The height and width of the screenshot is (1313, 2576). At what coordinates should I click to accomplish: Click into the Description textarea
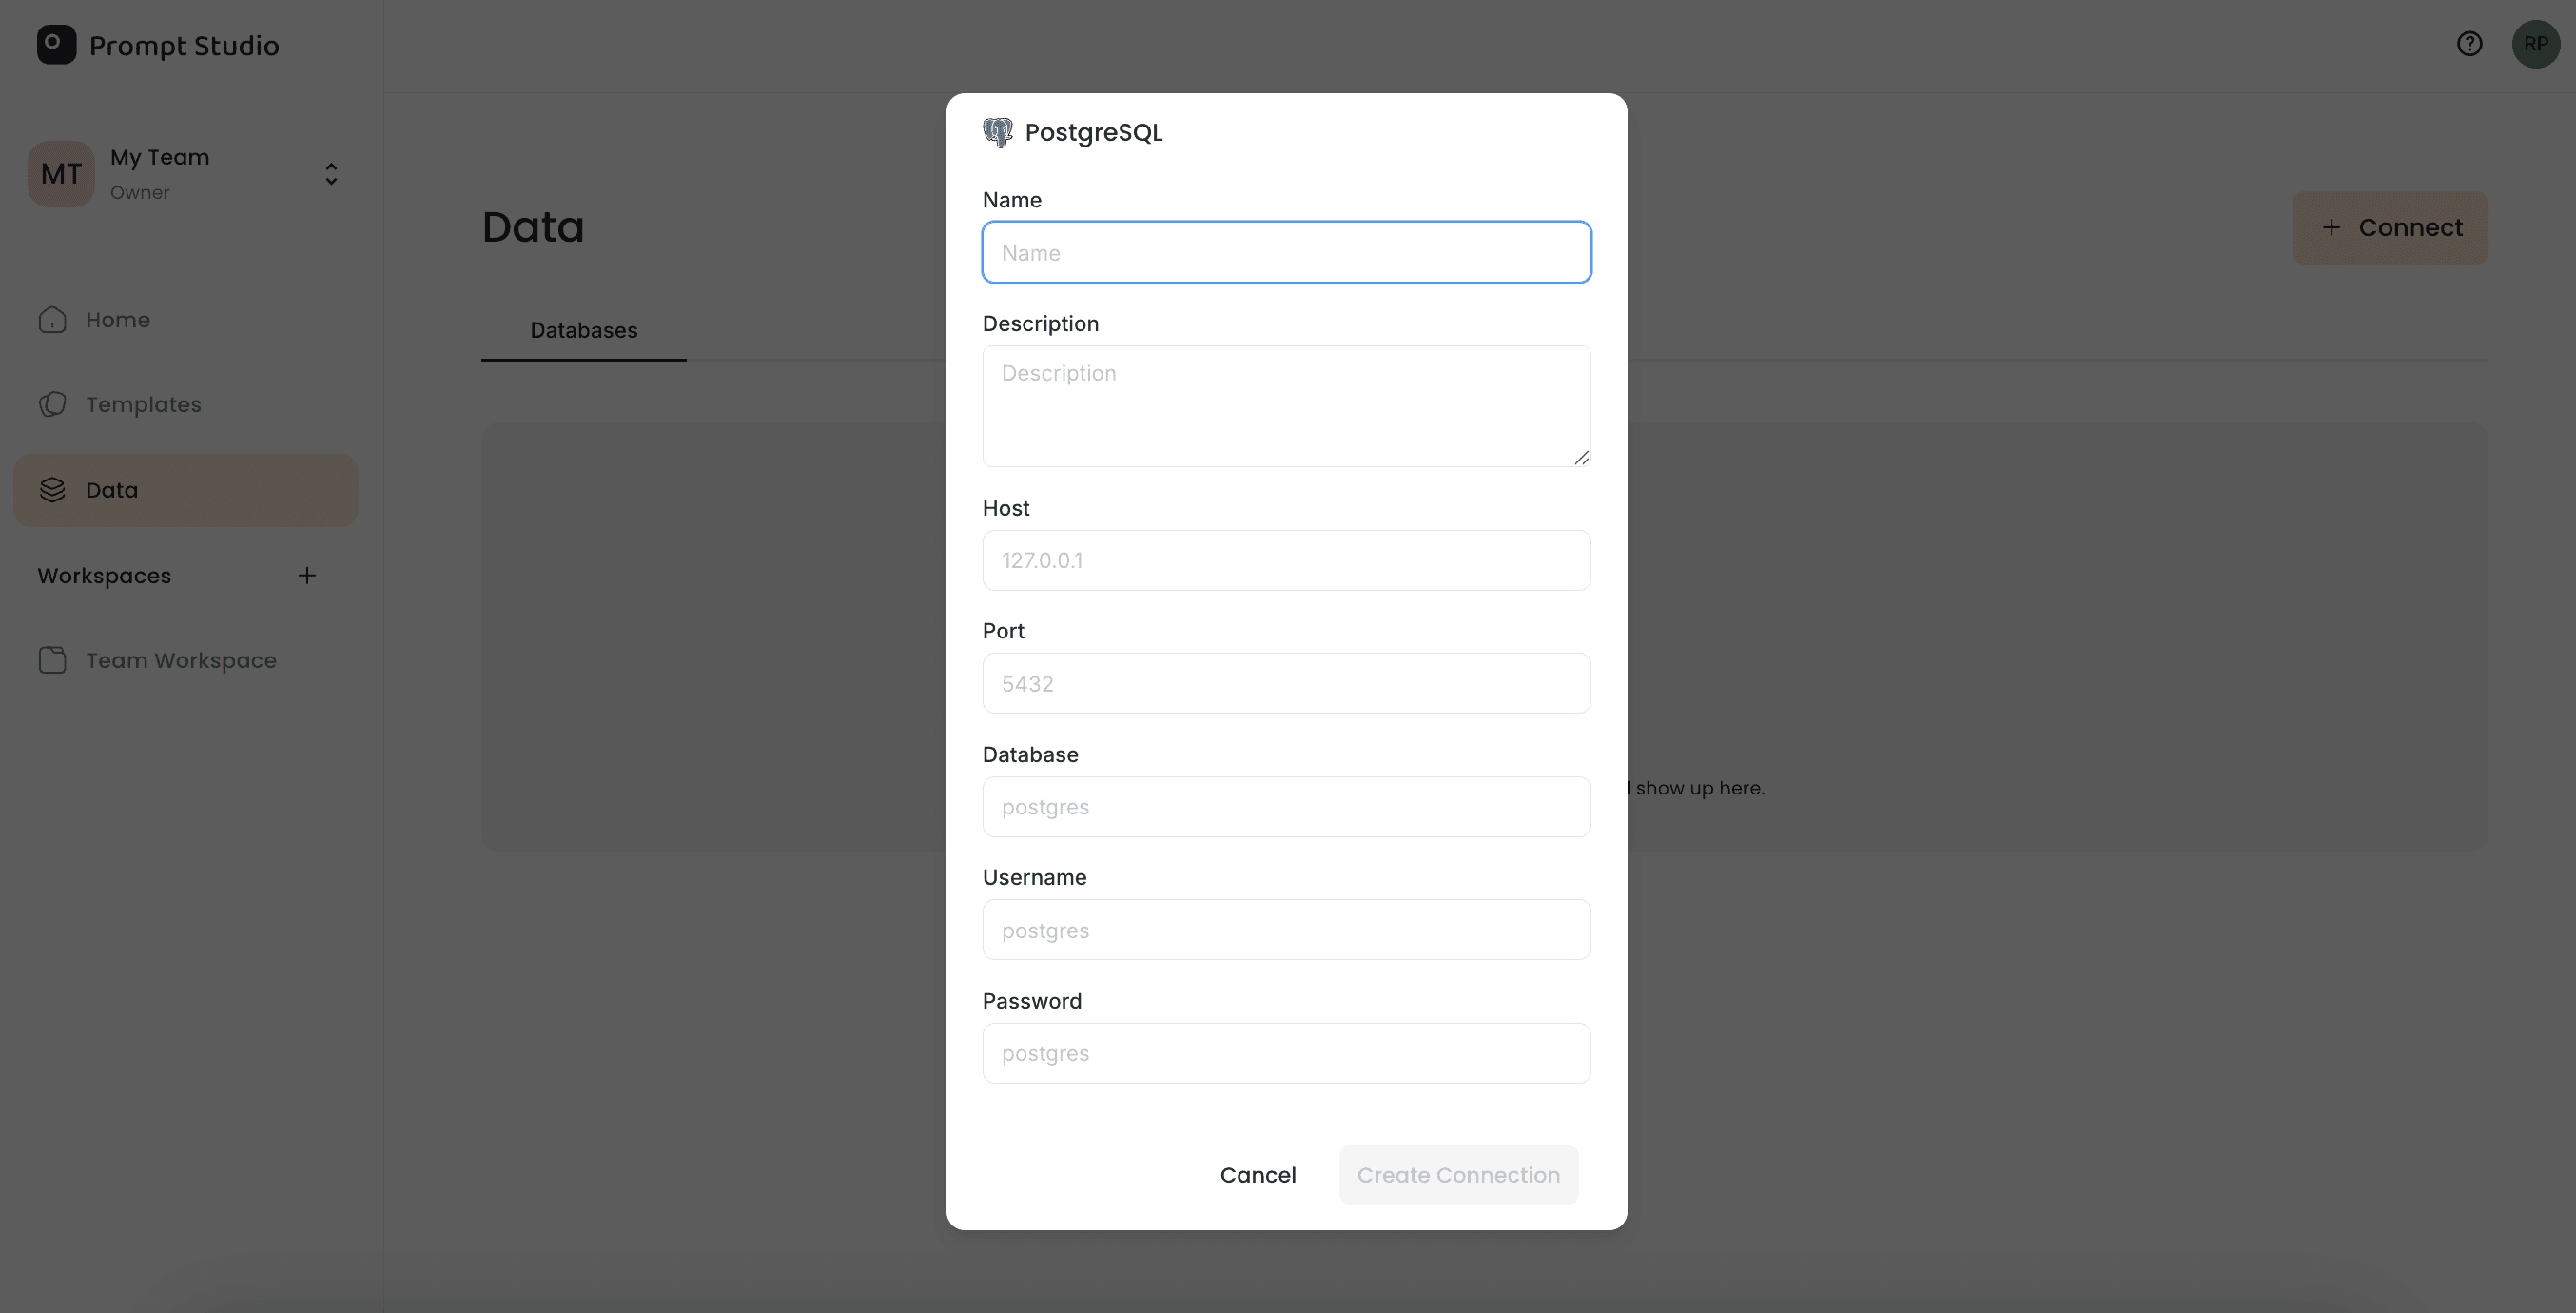(x=1286, y=406)
